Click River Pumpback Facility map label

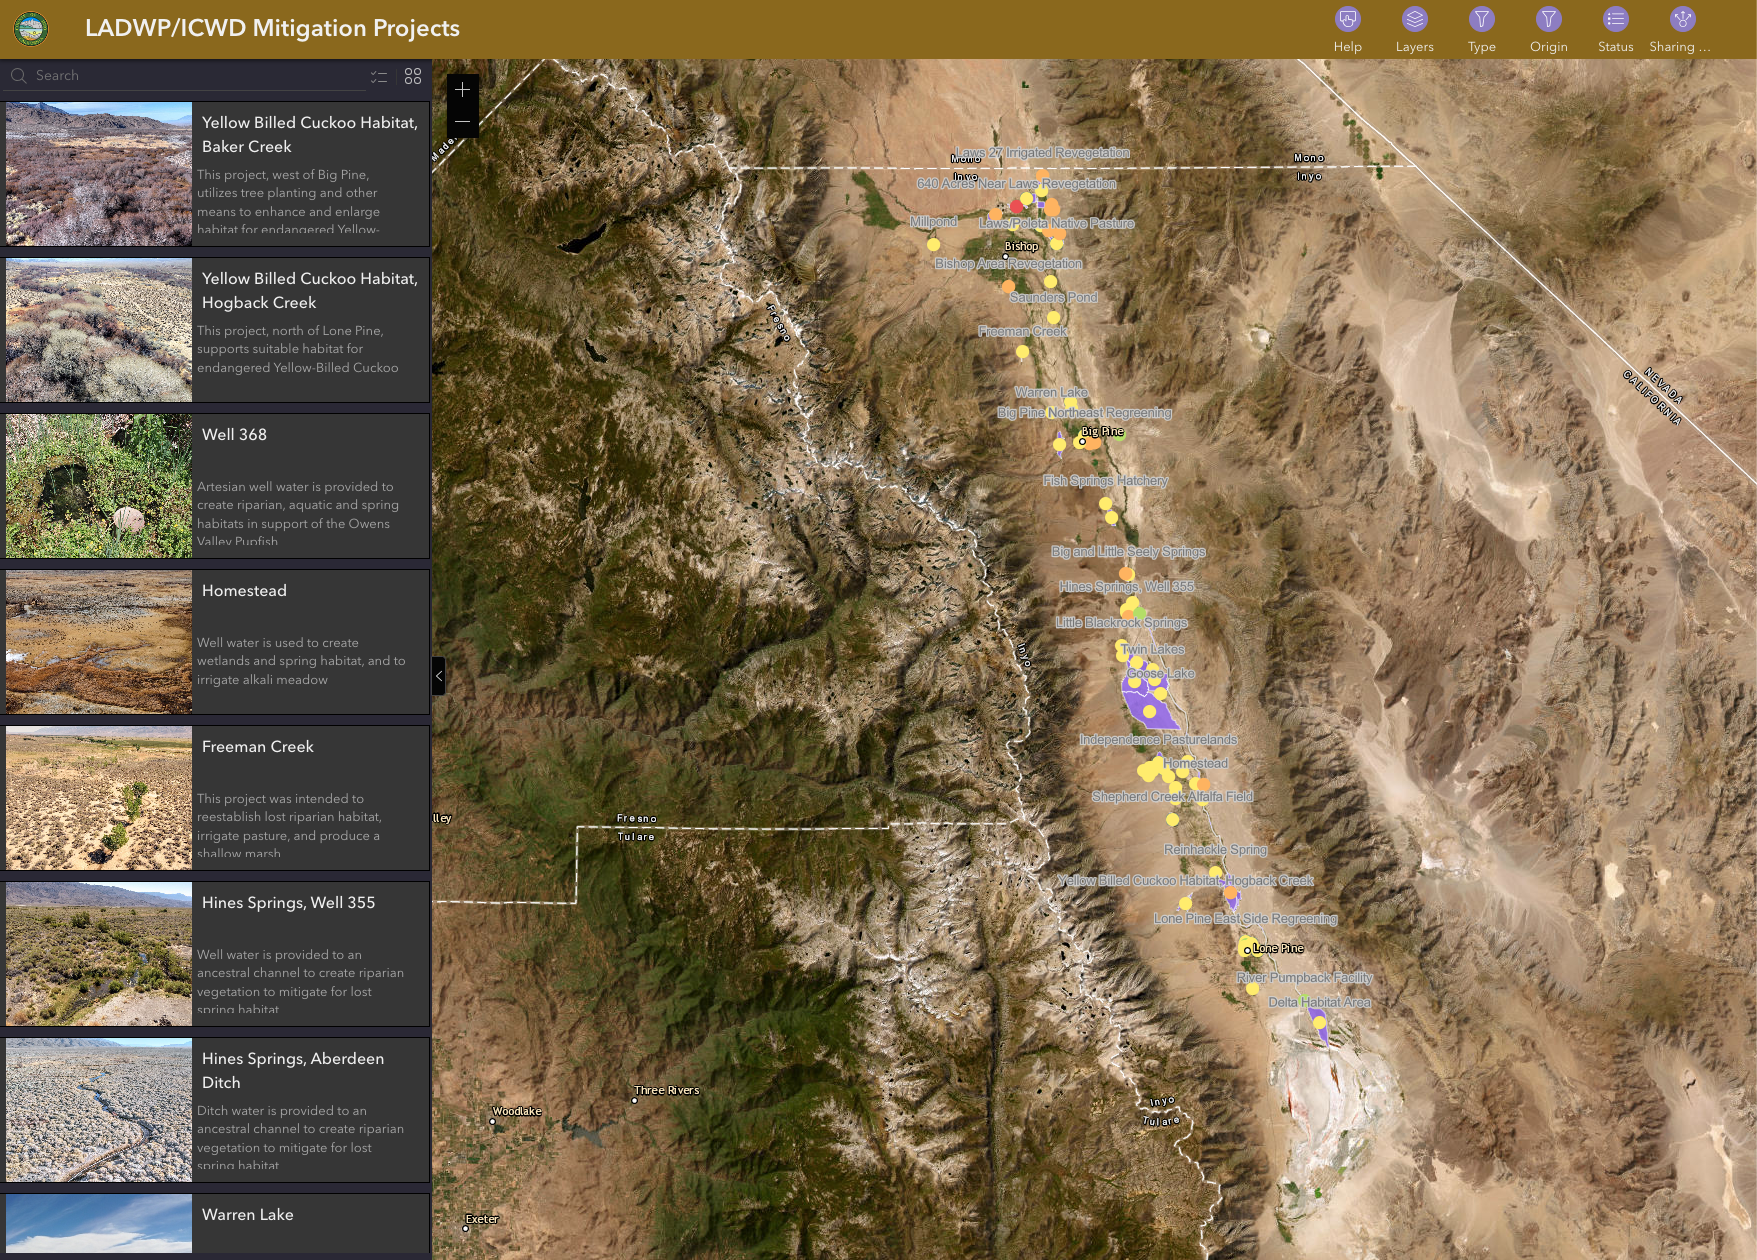click(x=1304, y=978)
